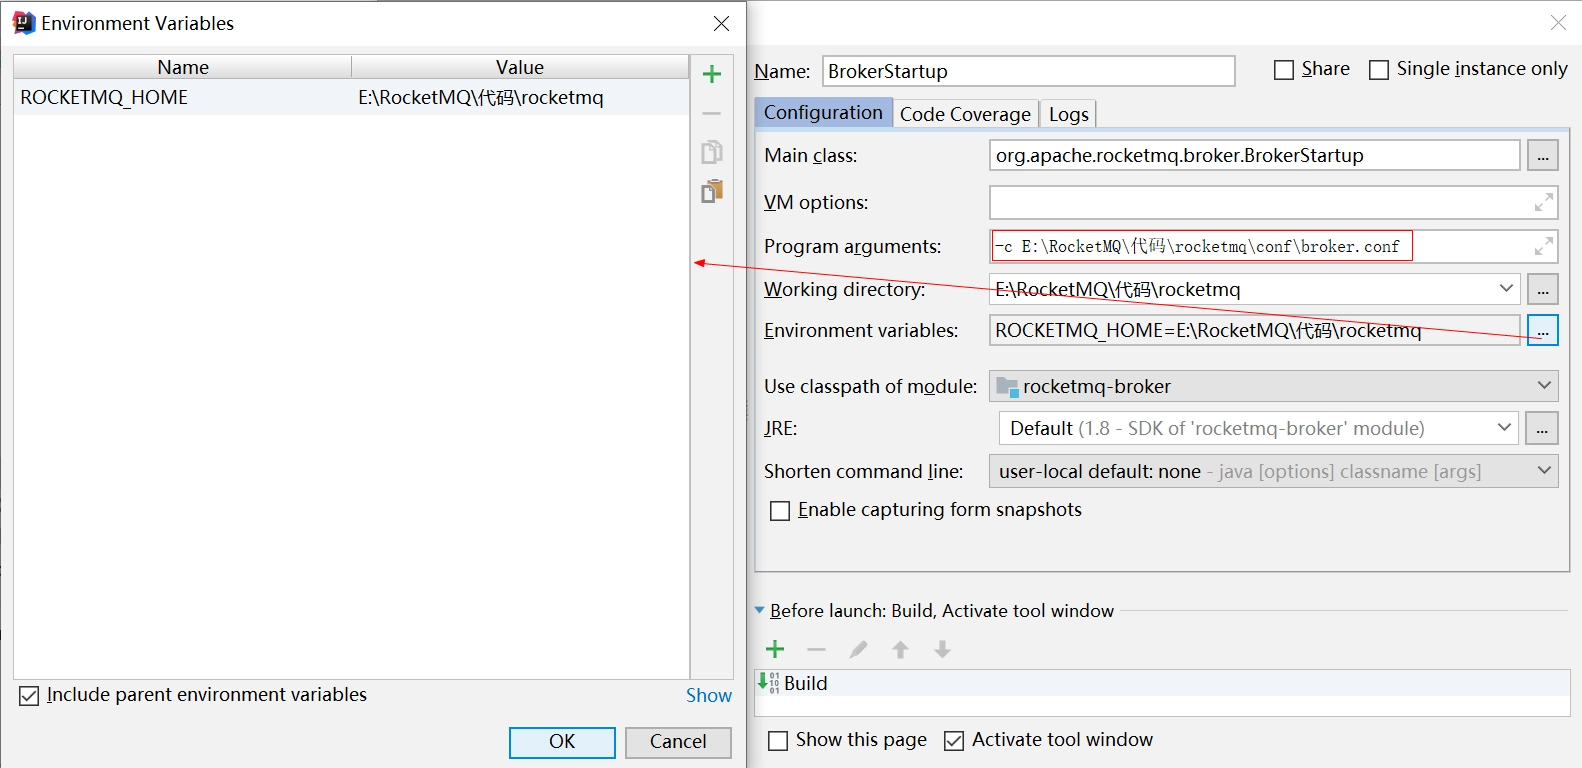Select the ROCKETMQ_HOME name cell

tap(183, 97)
